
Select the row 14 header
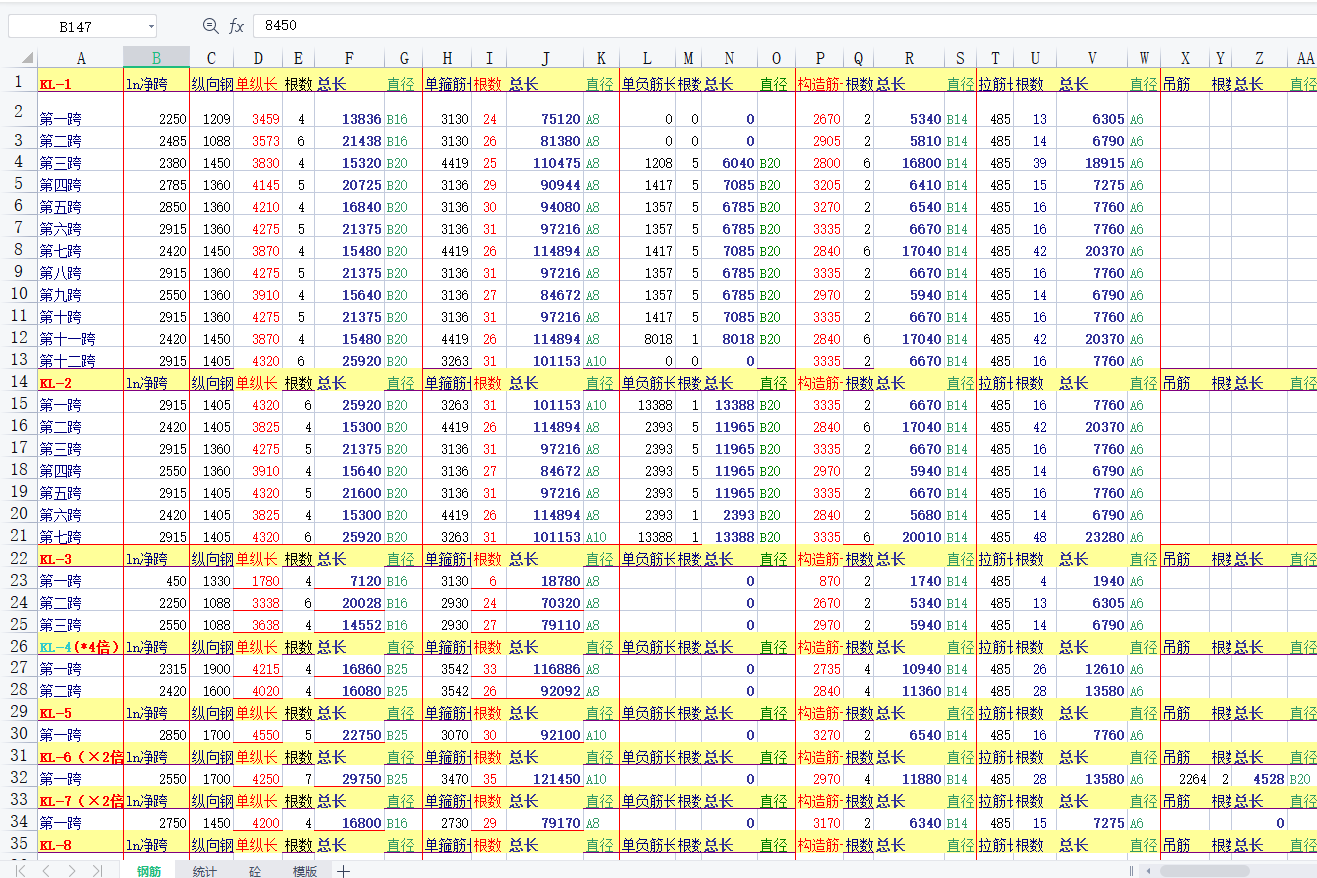[19, 382]
